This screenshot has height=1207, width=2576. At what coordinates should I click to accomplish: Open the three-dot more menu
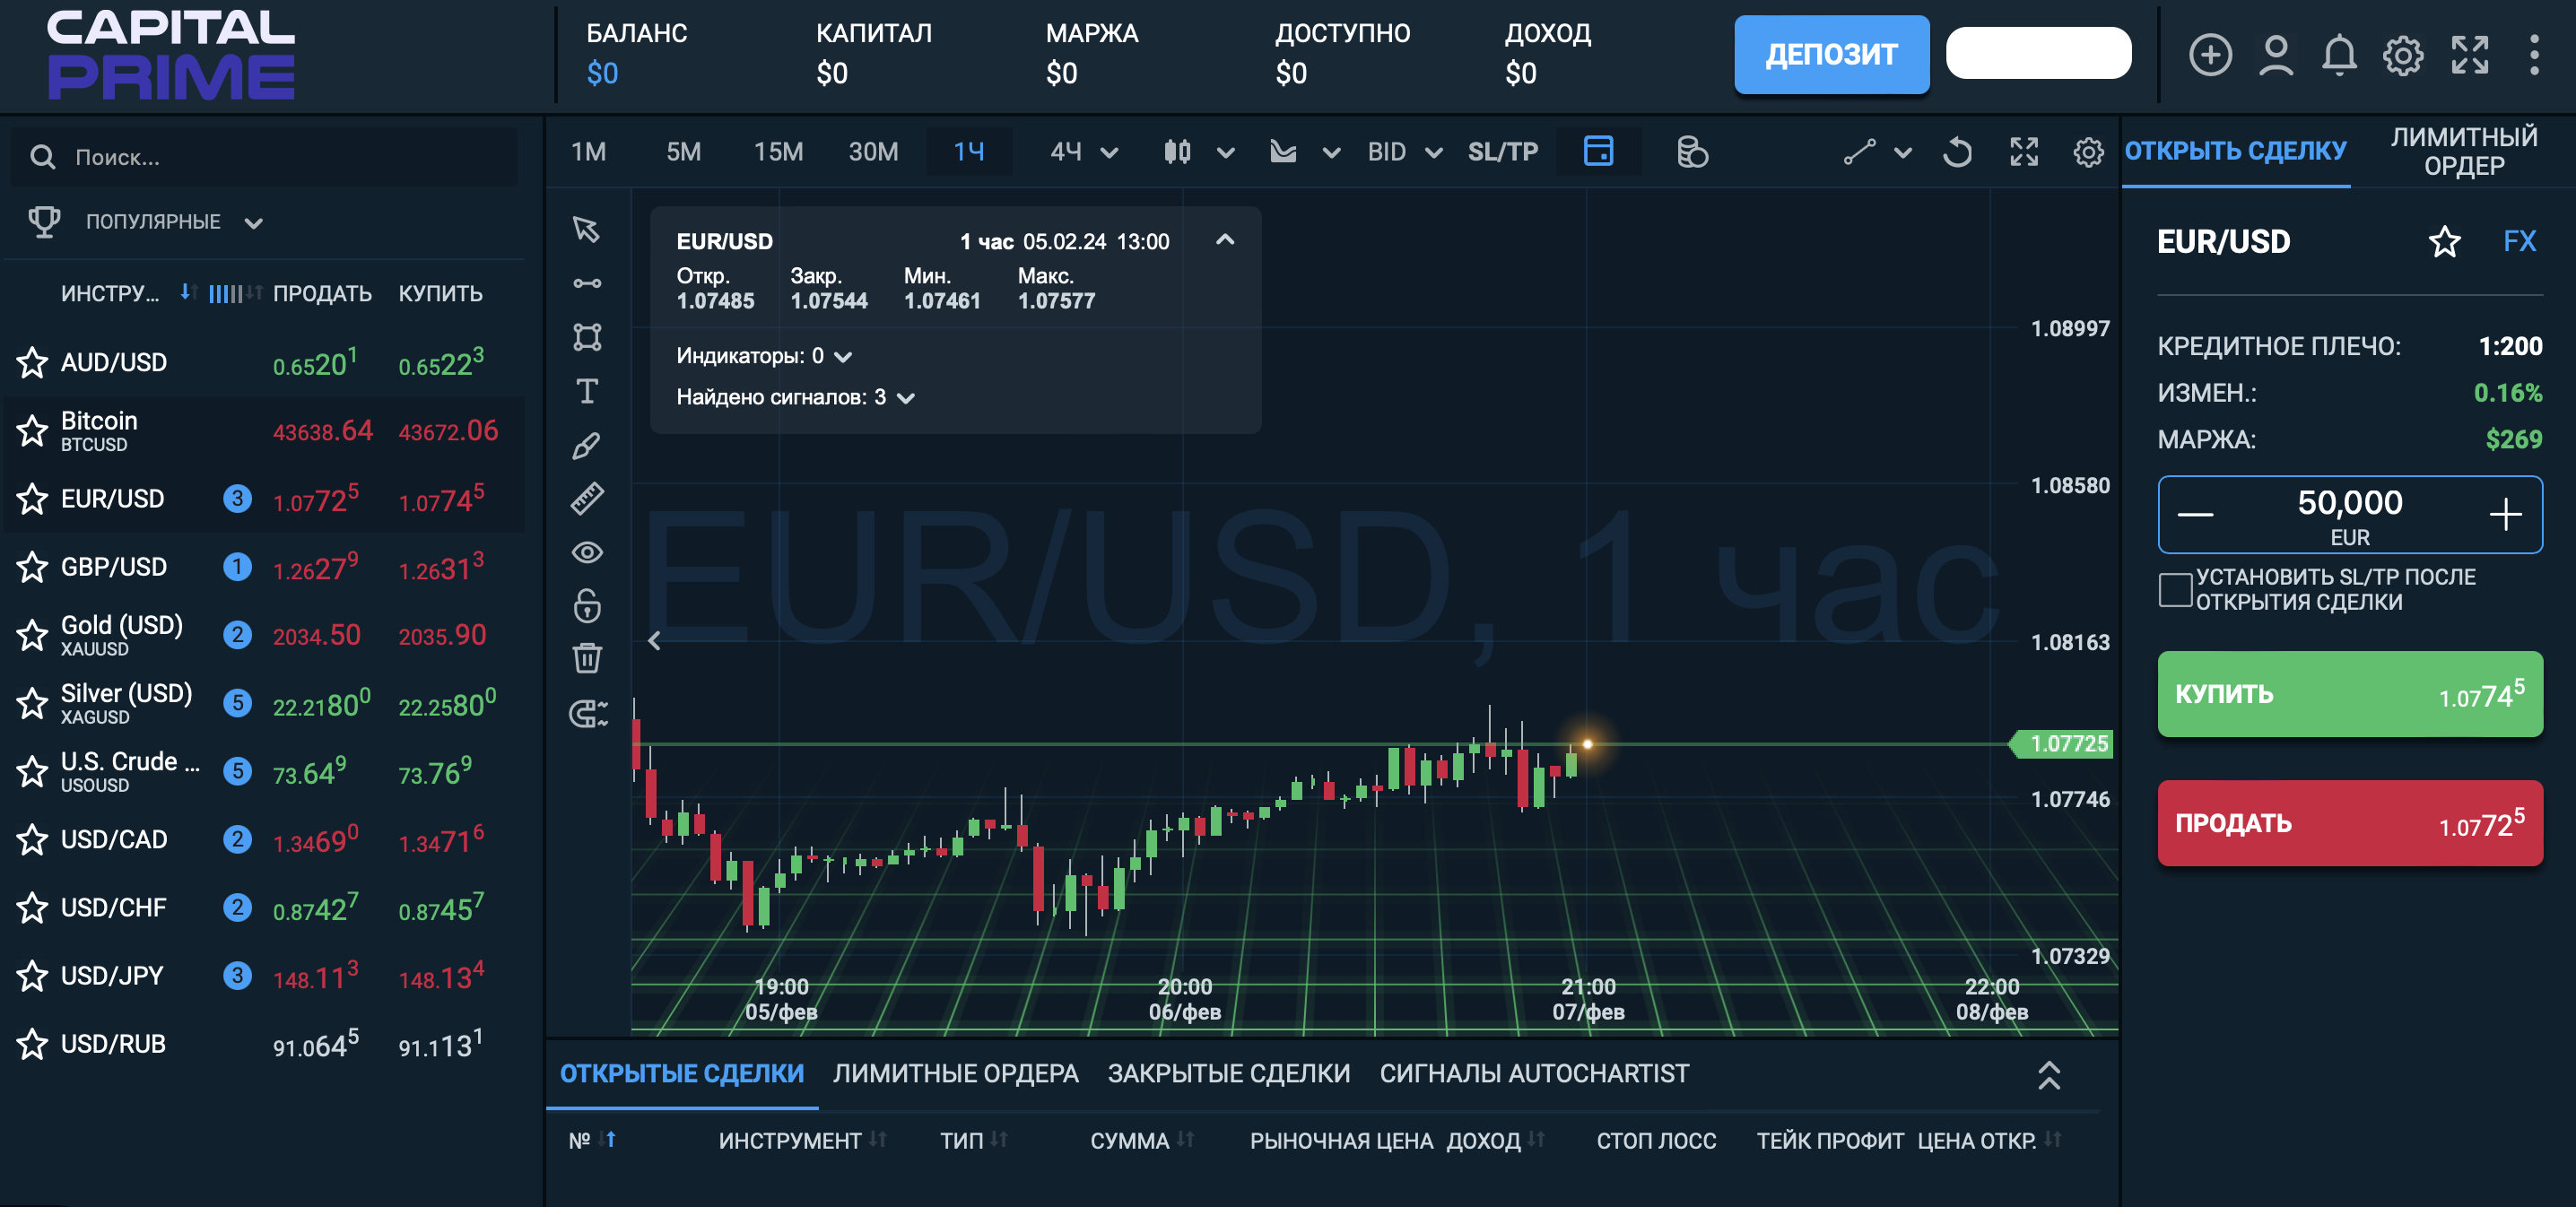pyautogui.click(x=2533, y=55)
